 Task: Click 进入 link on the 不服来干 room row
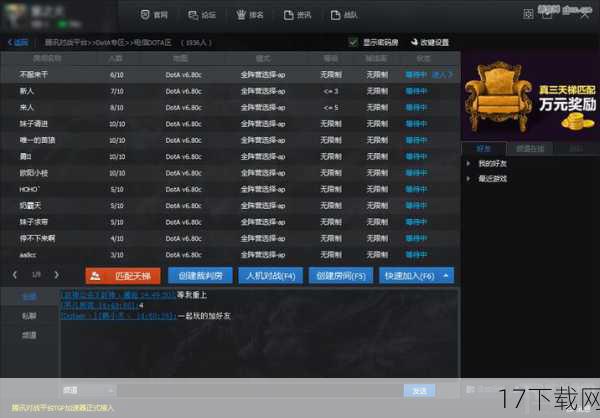pos(442,75)
